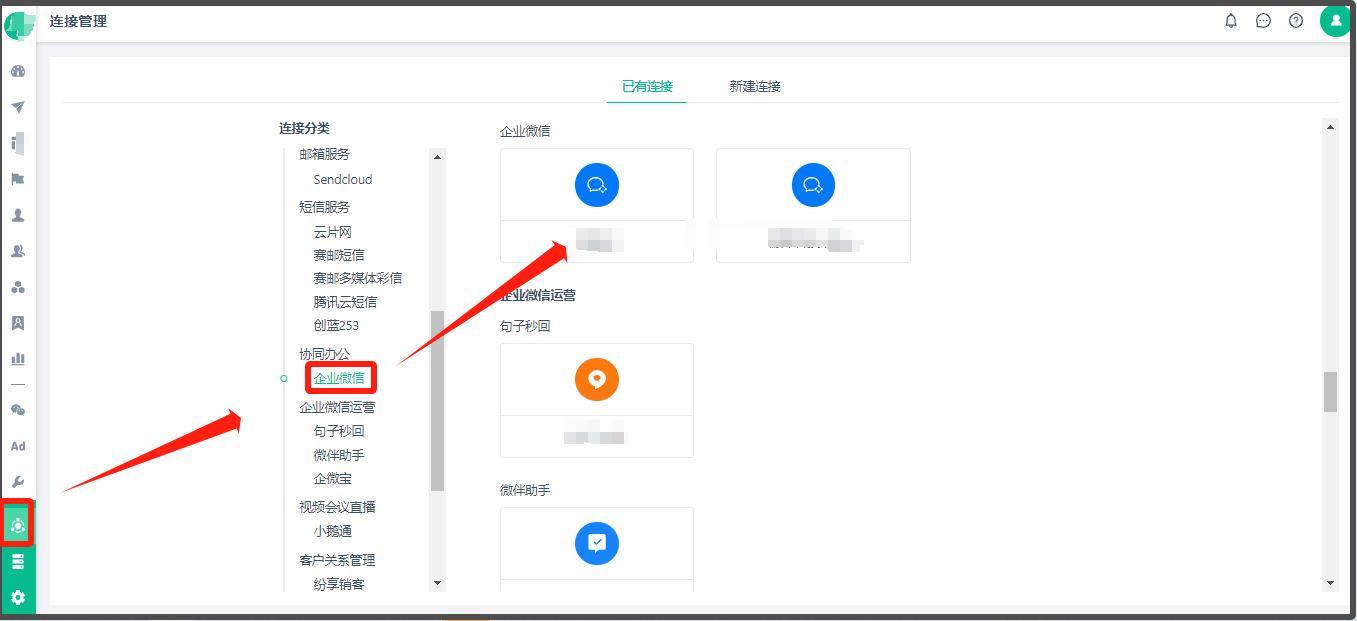
Task: Click 企业微信运营 heading in category tree
Action: (338, 407)
